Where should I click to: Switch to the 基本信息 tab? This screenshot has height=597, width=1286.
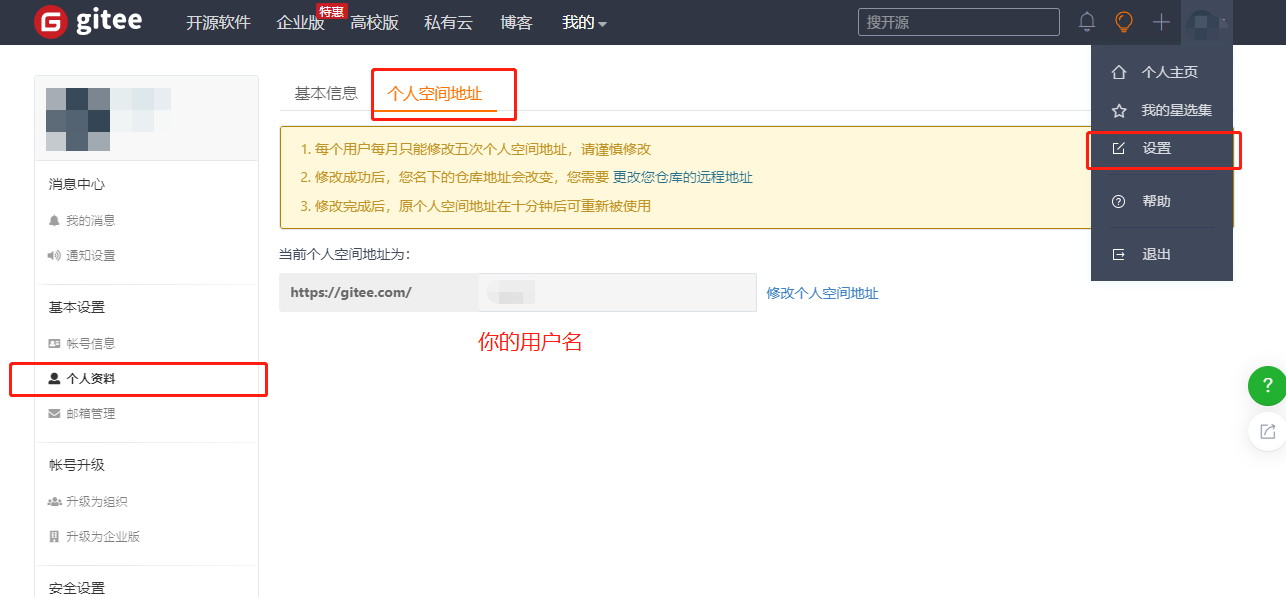[x=326, y=93]
